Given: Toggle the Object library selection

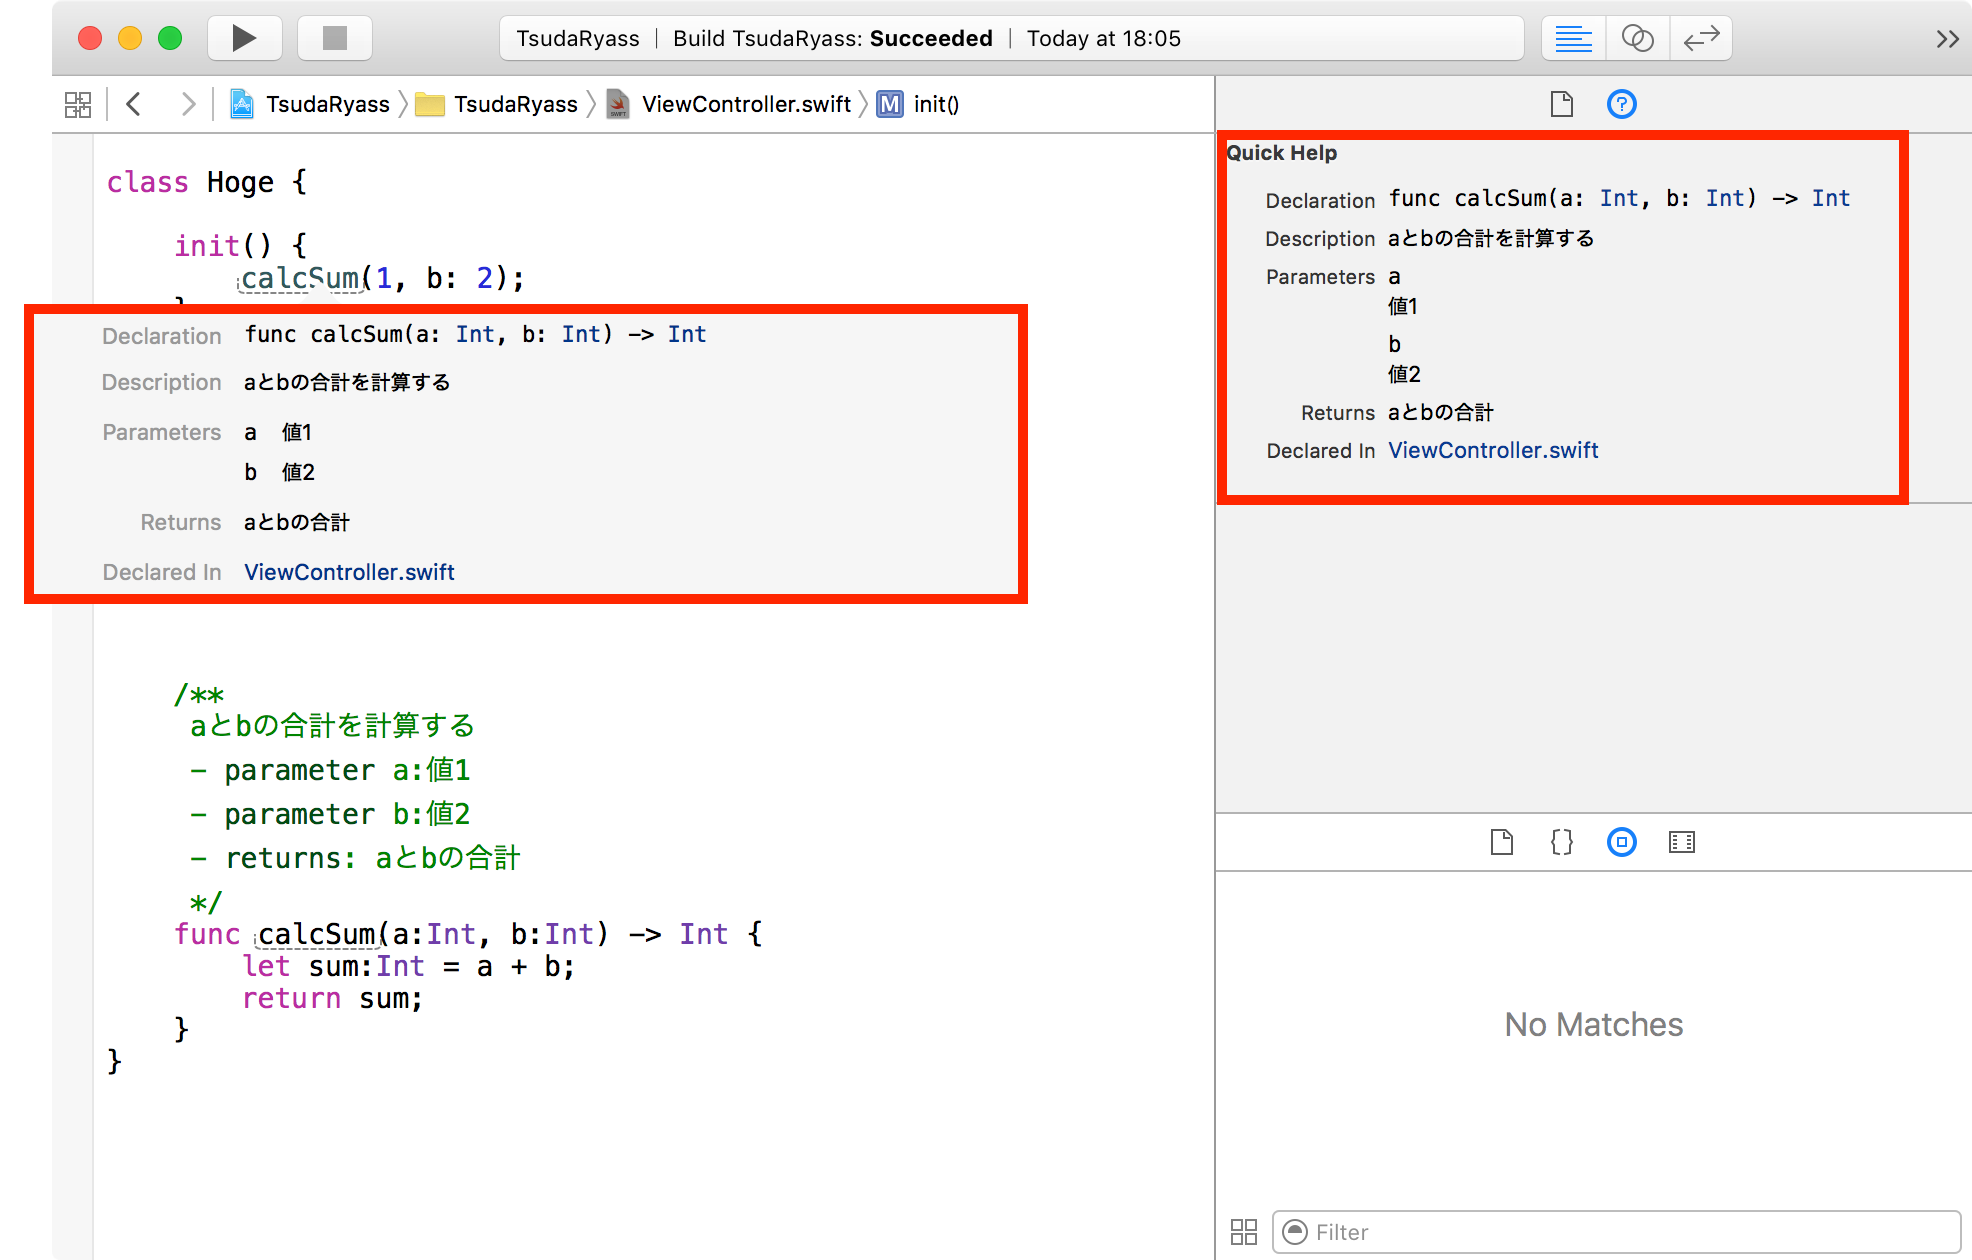Looking at the screenshot, I should tap(1621, 842).
